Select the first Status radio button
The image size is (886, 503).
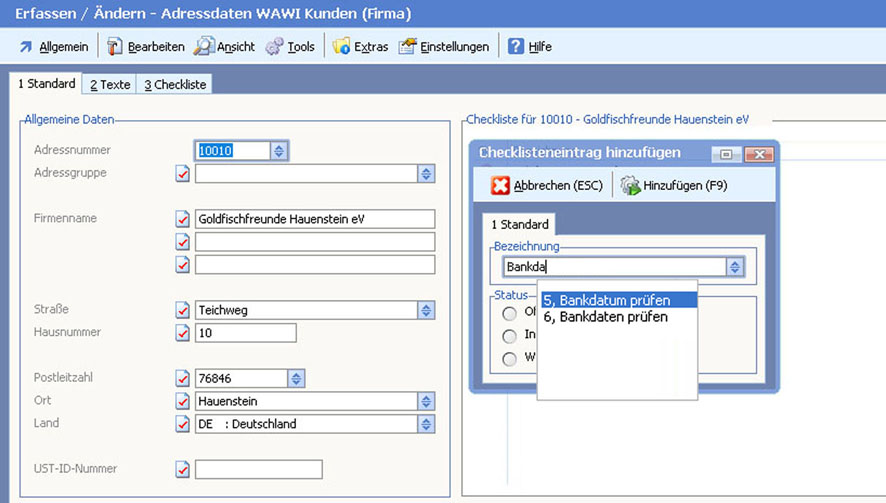pos(510,312)
